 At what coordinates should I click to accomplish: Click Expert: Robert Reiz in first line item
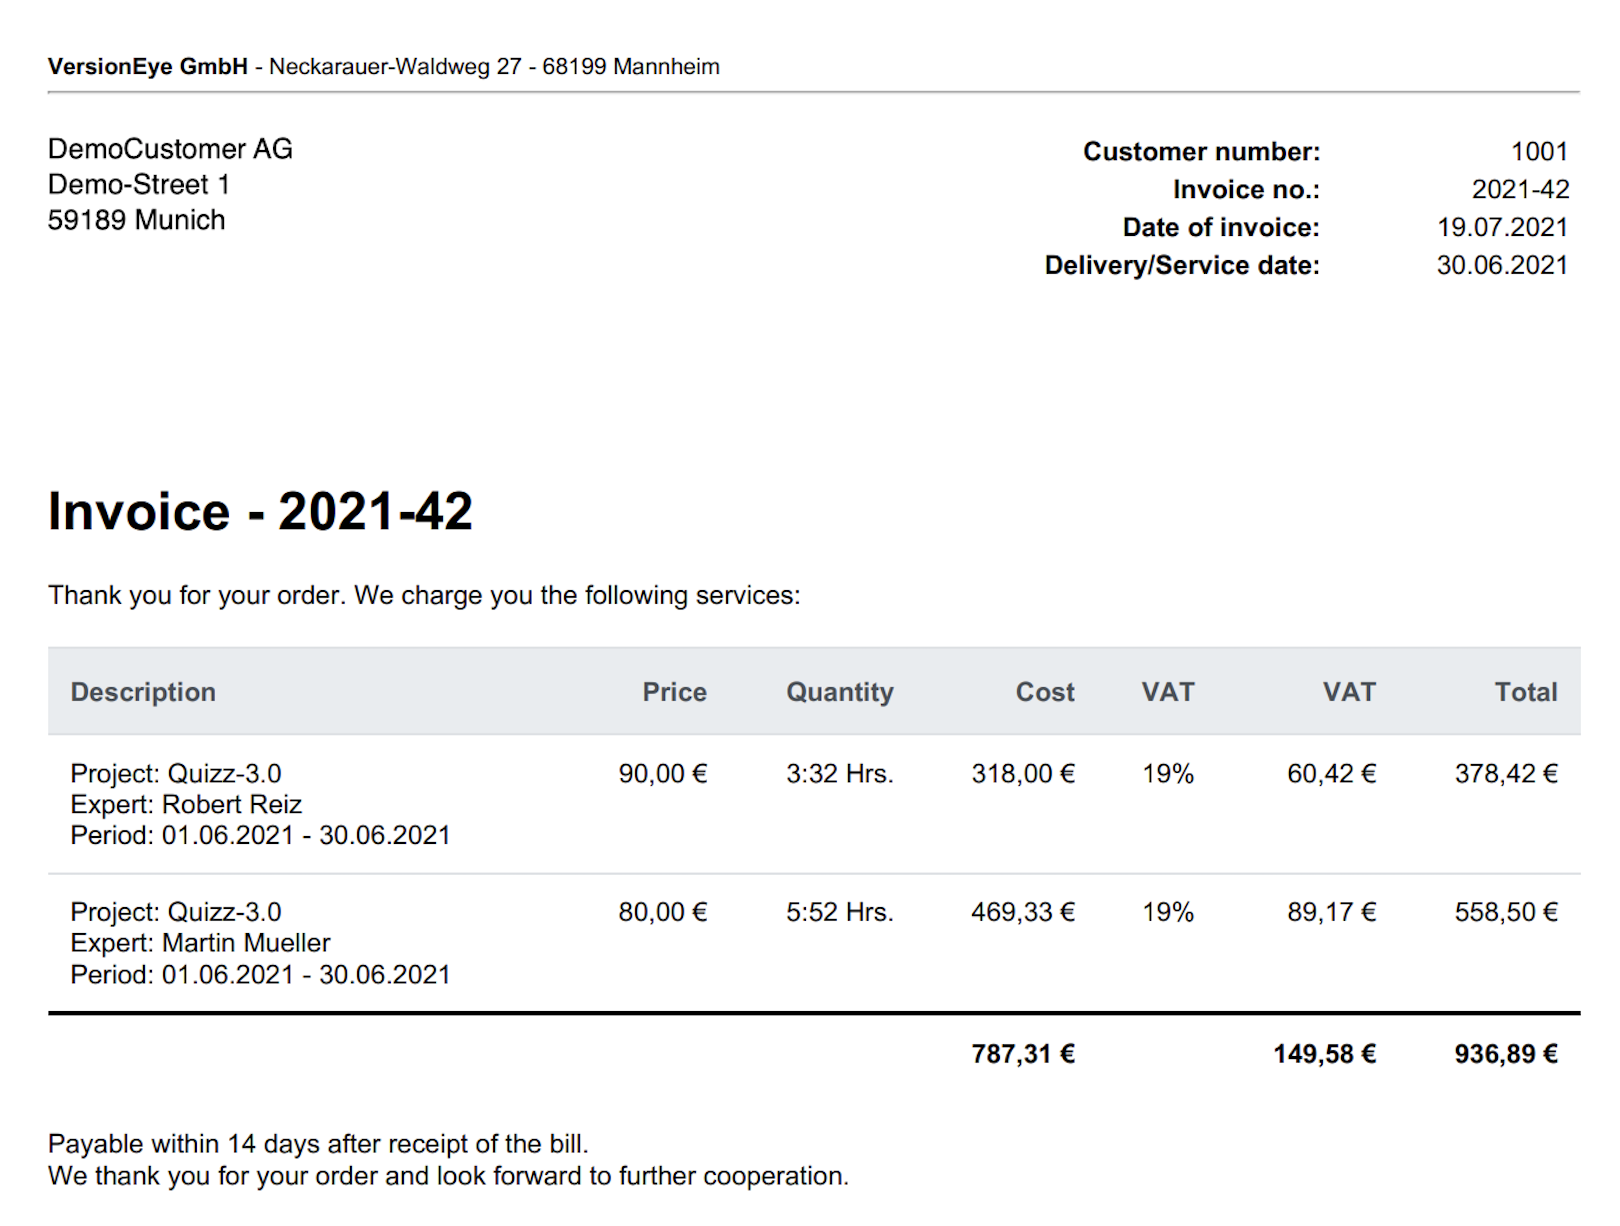point(187,804)
